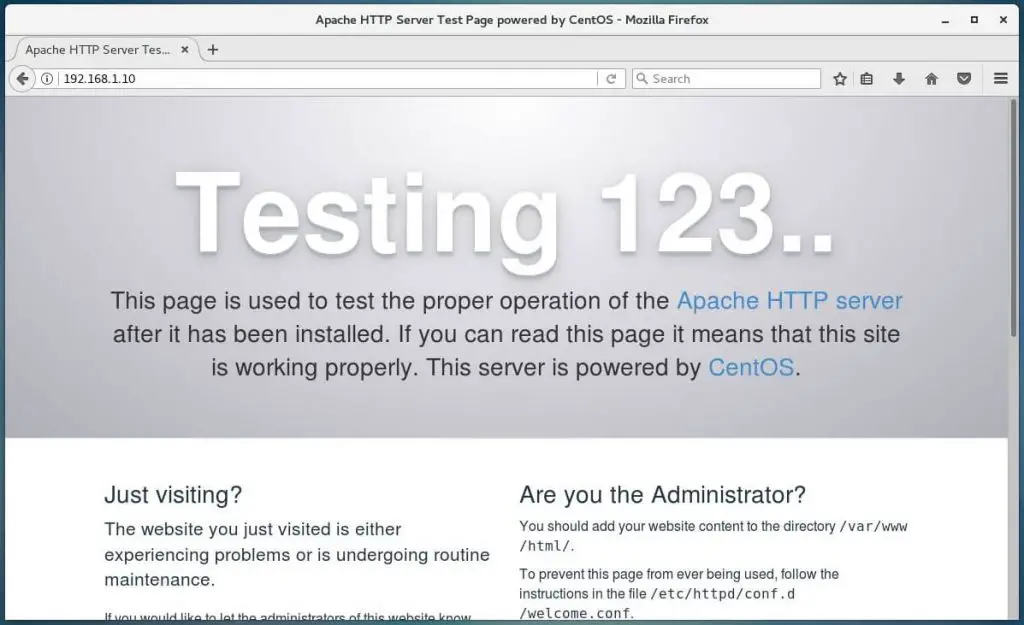
Task: Close the Firefox window
Action: tap(1003, 20)
